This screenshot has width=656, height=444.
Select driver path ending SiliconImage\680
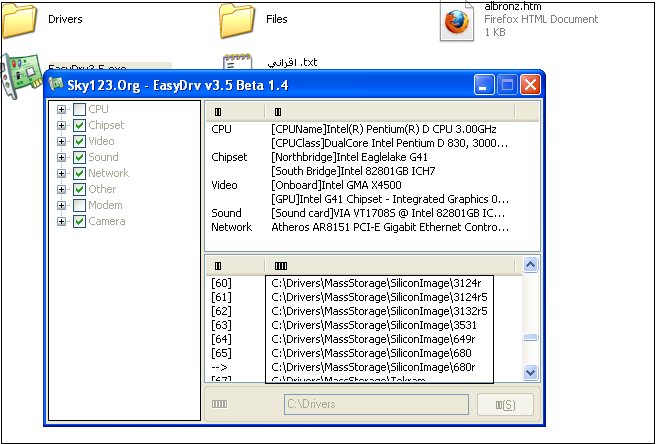[372, 353]
